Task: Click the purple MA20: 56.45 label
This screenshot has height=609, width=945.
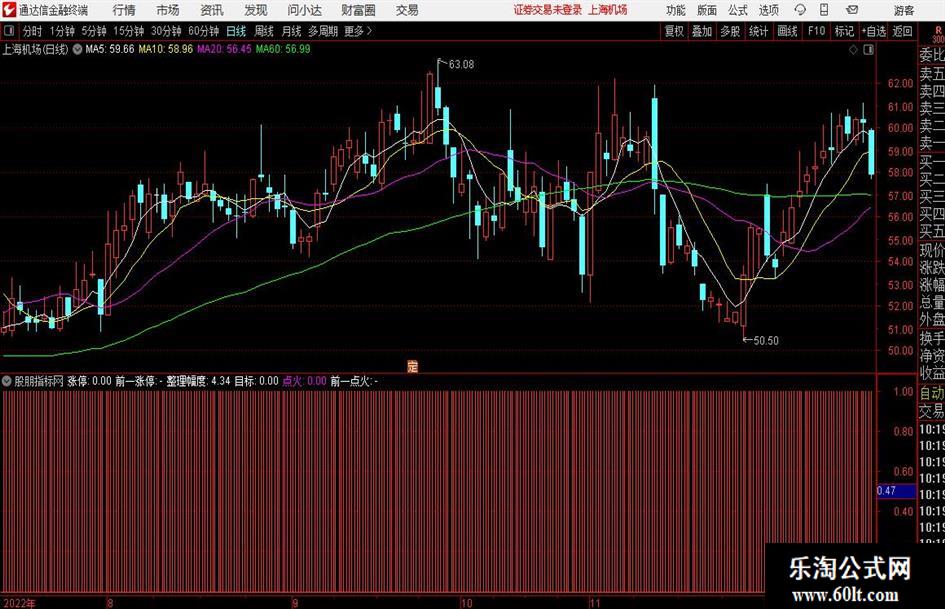Action: [224, 49]
